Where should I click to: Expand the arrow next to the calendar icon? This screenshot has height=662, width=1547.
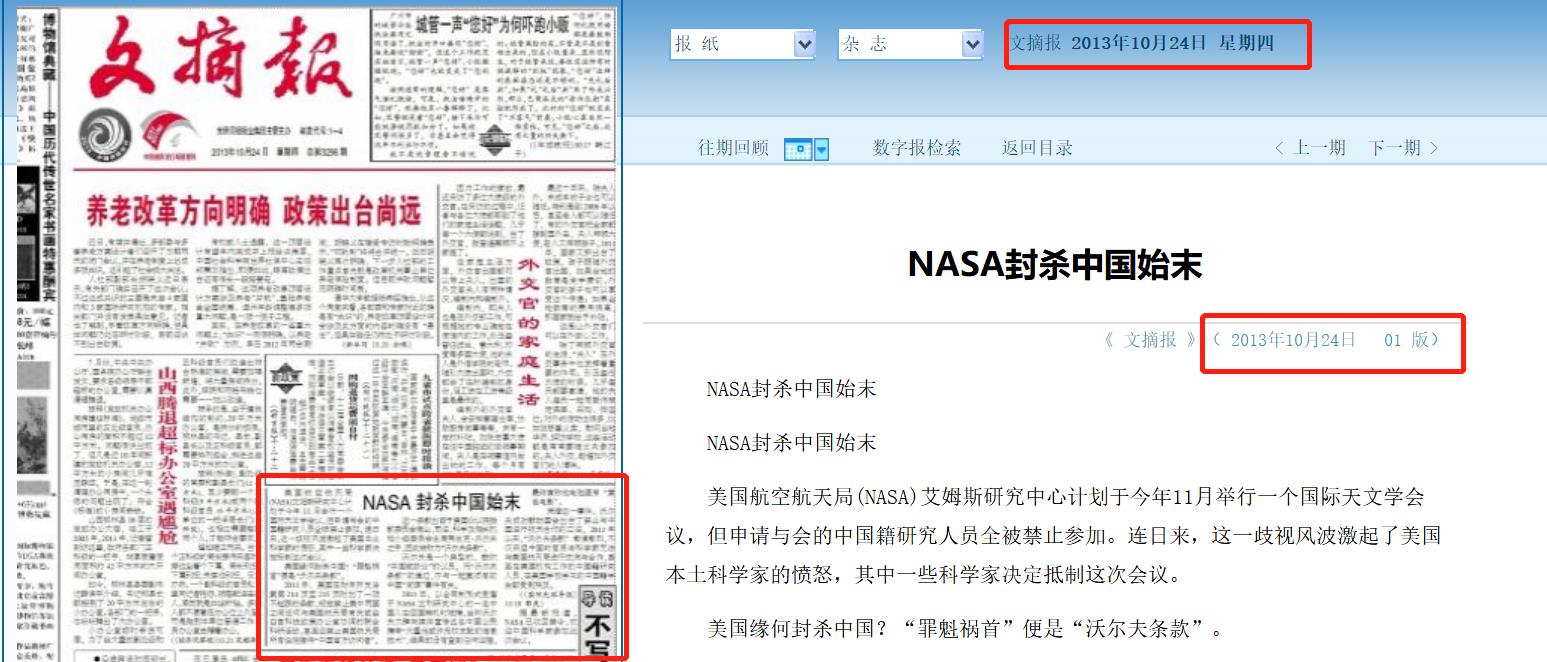pos(822,149)
